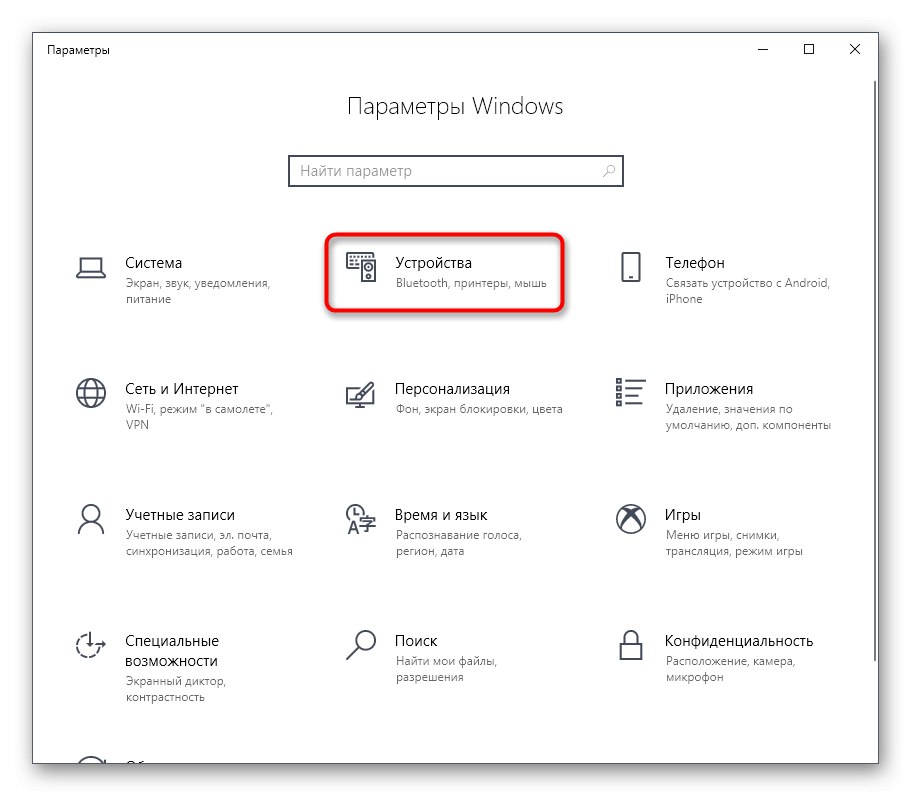Click the Поиск magnifier category icon
Viewport: 911px width, 796px height.
(361, 645)
